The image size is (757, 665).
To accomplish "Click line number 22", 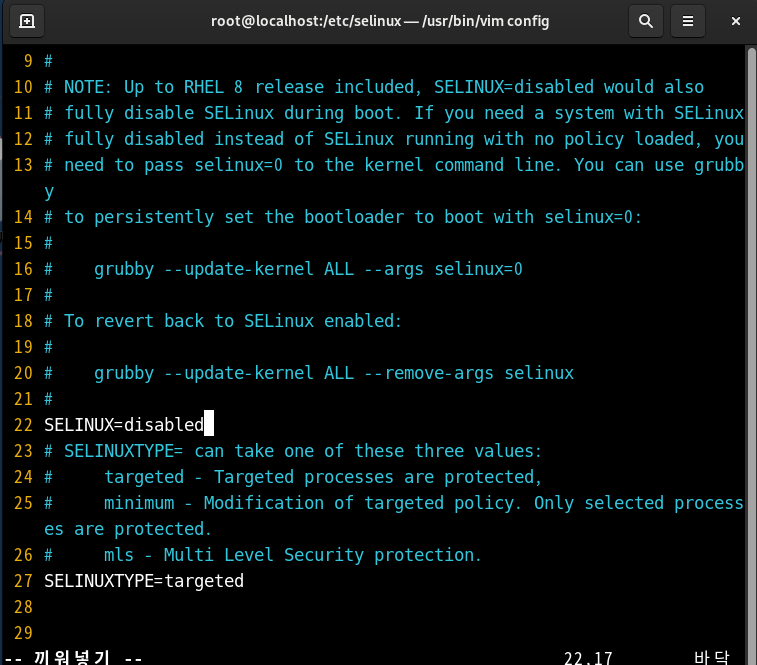I will pyautogui.click(x=23, y=425).
